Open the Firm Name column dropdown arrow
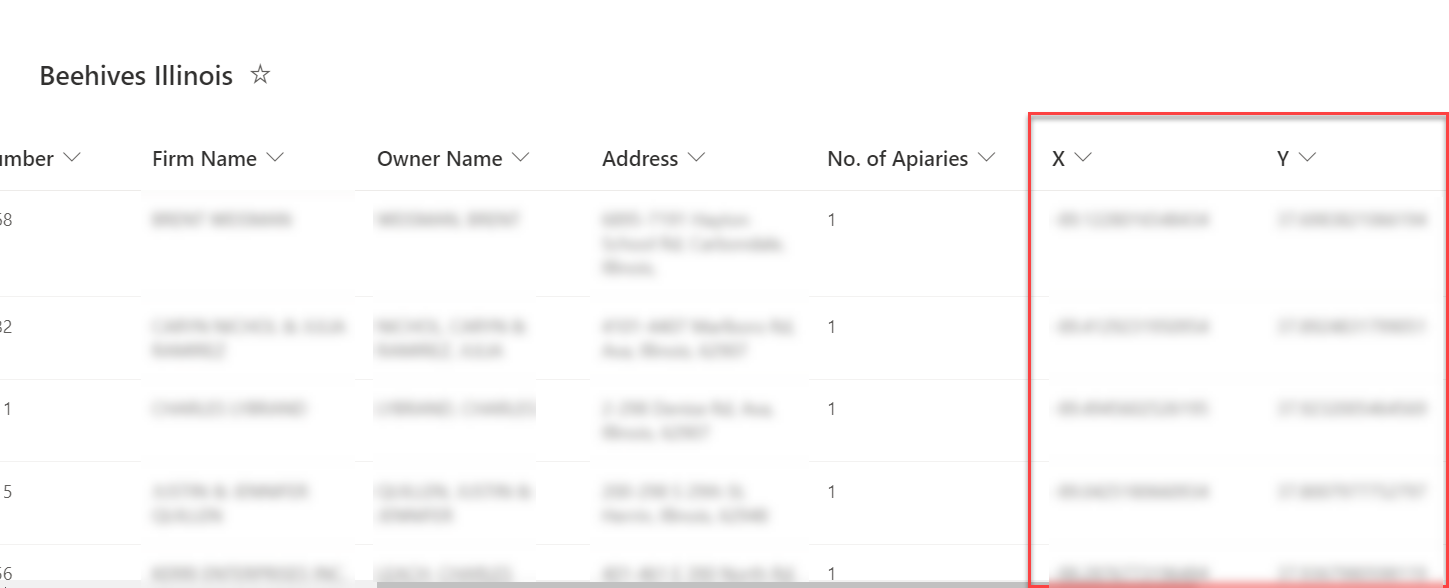The image size is (1449, 588). pos(276,158)
